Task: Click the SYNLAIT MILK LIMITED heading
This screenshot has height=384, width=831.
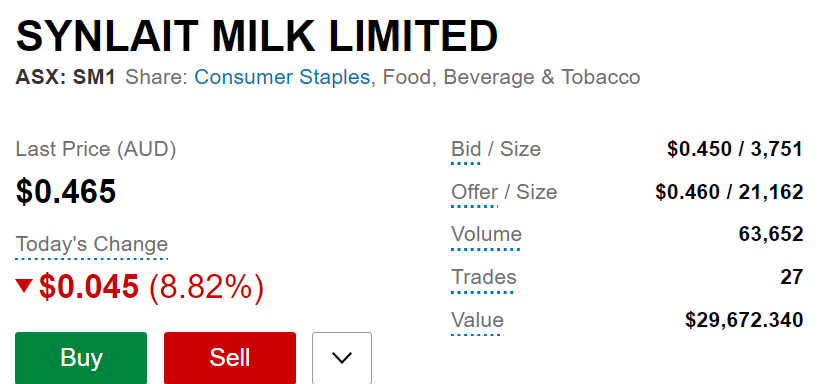Action: pyautogui.click(x=257, y=35)
